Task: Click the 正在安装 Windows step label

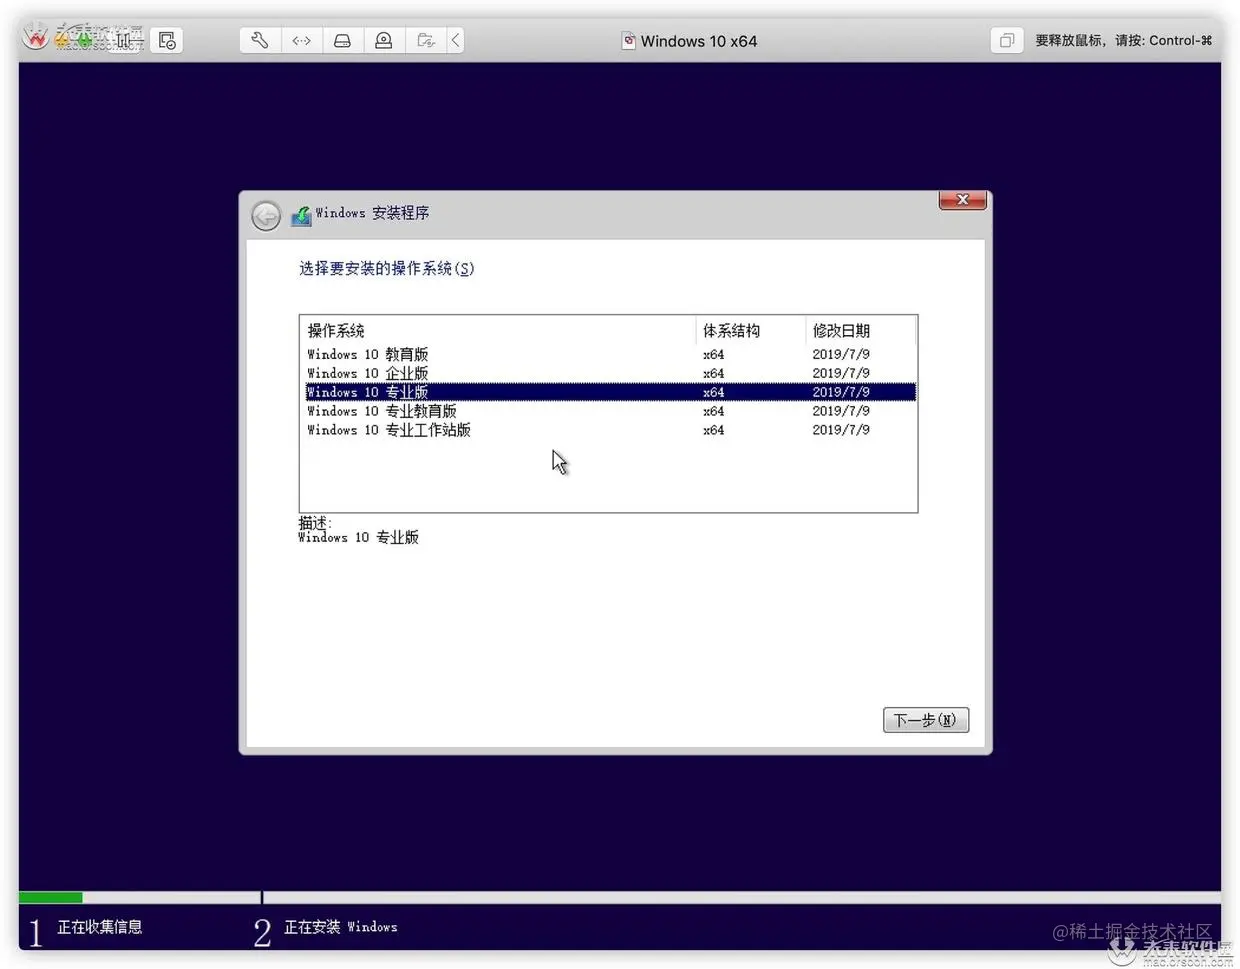Action: (x=341, y=927)
